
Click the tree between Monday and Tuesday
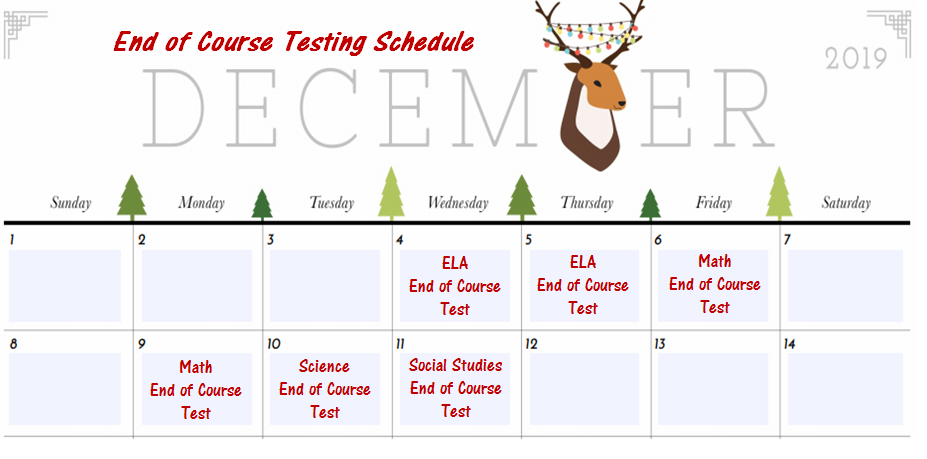pyautogui.click(x=262, y=204)
